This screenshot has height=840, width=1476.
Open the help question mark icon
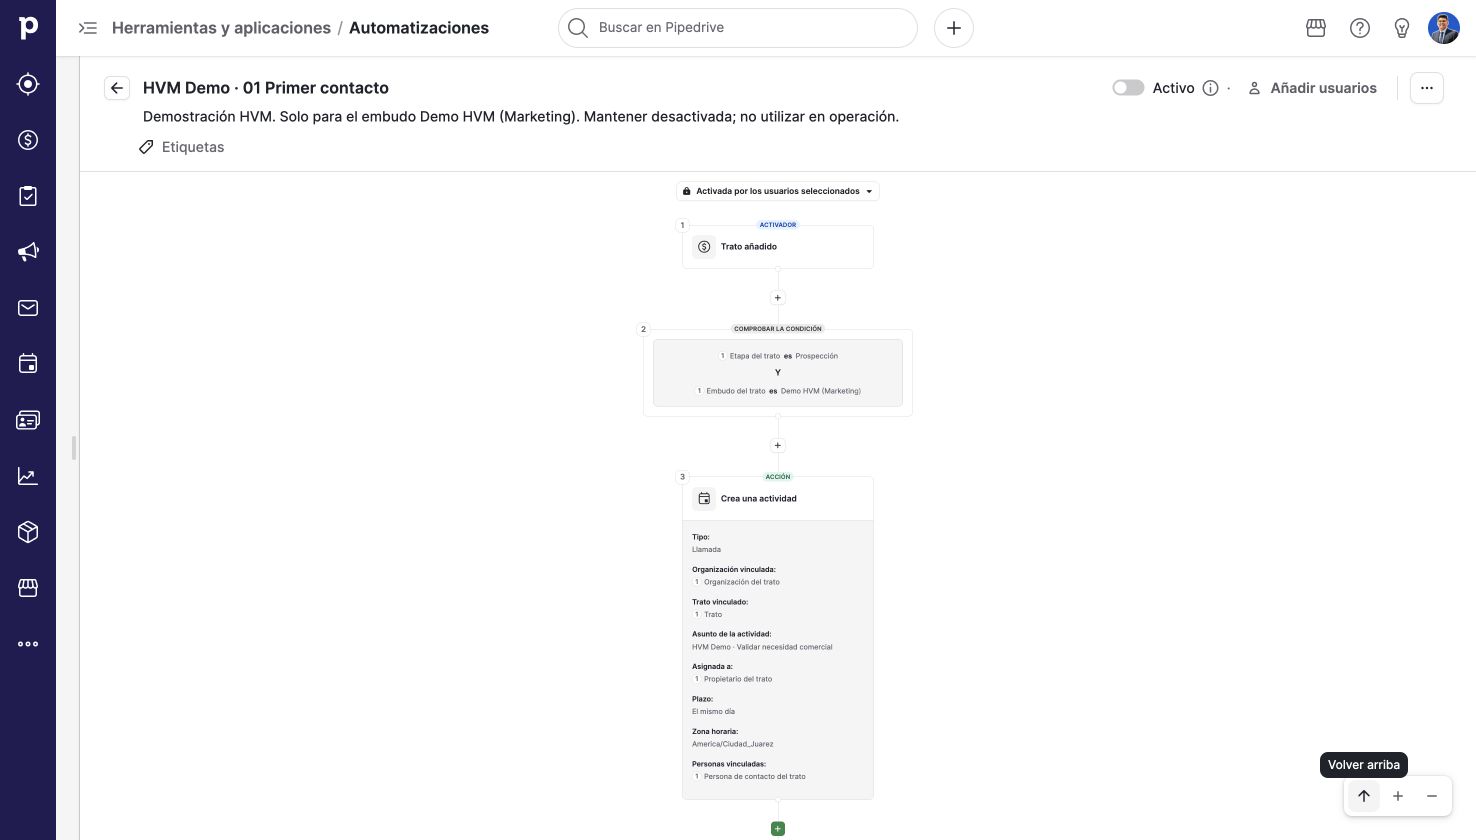click(x=1359, y=28)
